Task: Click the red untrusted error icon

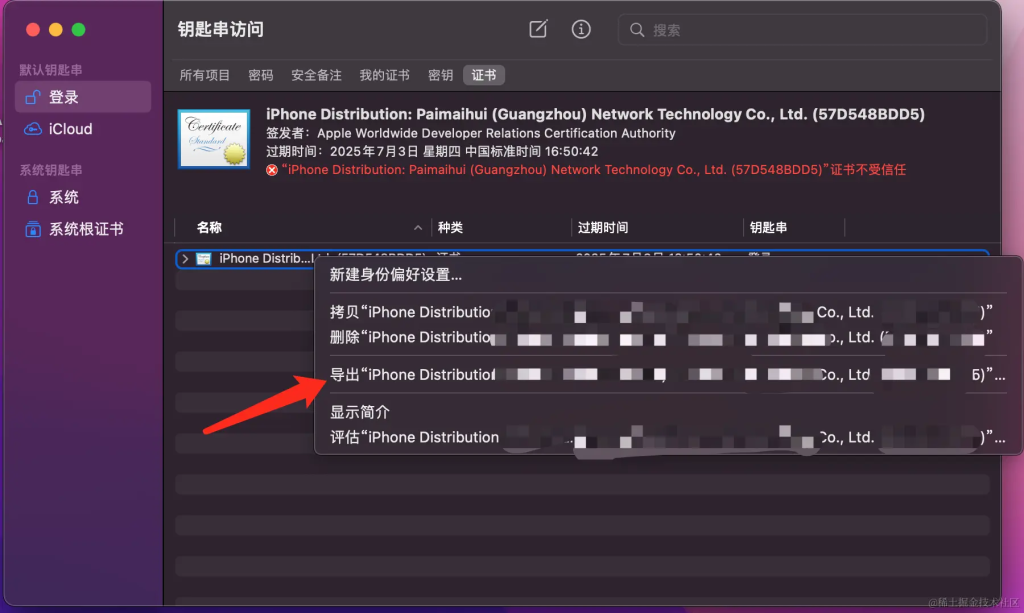Action: click(x=272, y=170)
